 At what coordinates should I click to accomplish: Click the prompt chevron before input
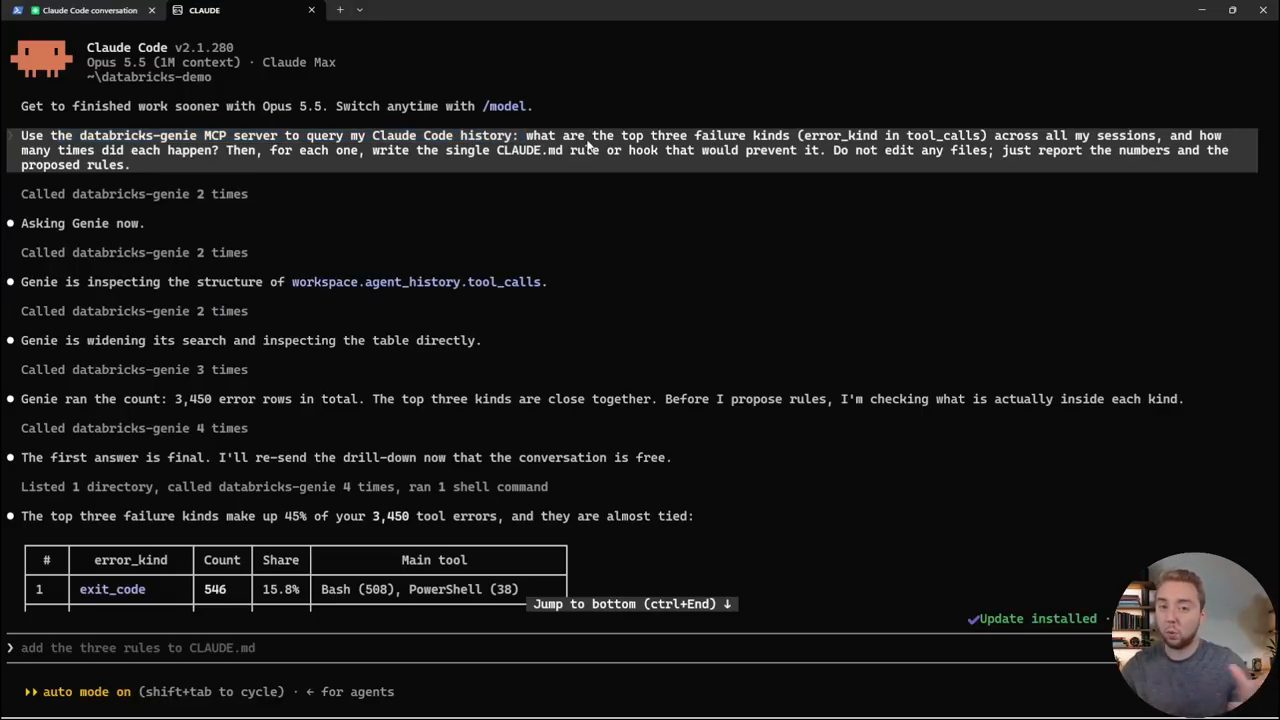[x=10, y=648]
